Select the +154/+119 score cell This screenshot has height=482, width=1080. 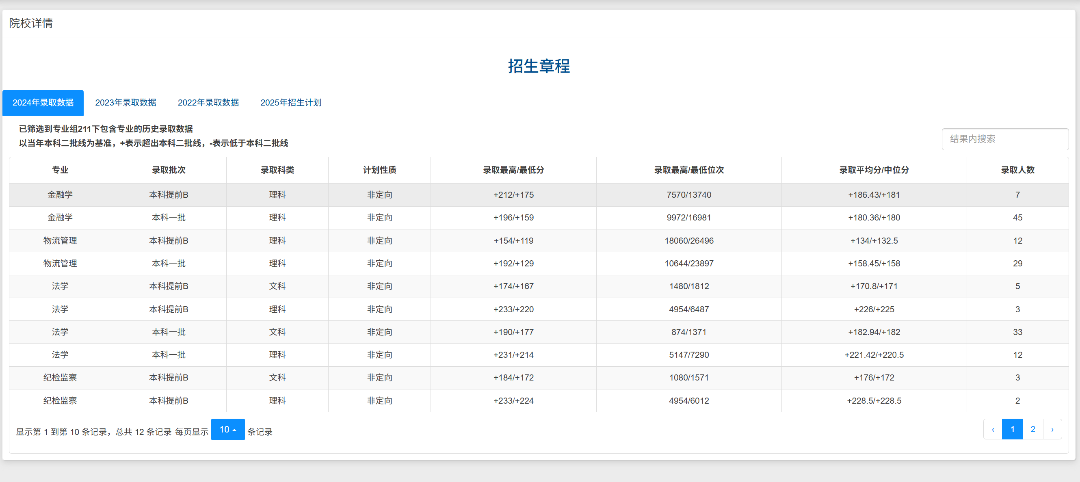tap(514, 241)
